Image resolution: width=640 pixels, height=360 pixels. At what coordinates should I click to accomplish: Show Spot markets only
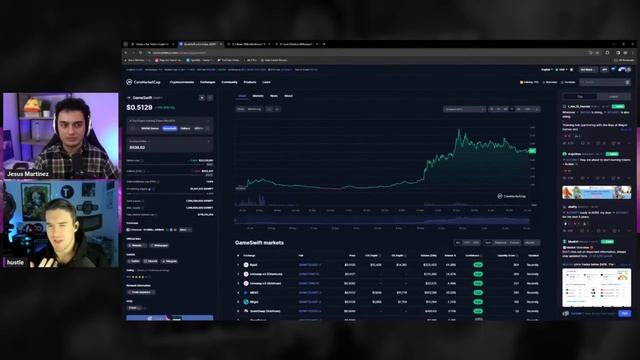click(488, 242)
